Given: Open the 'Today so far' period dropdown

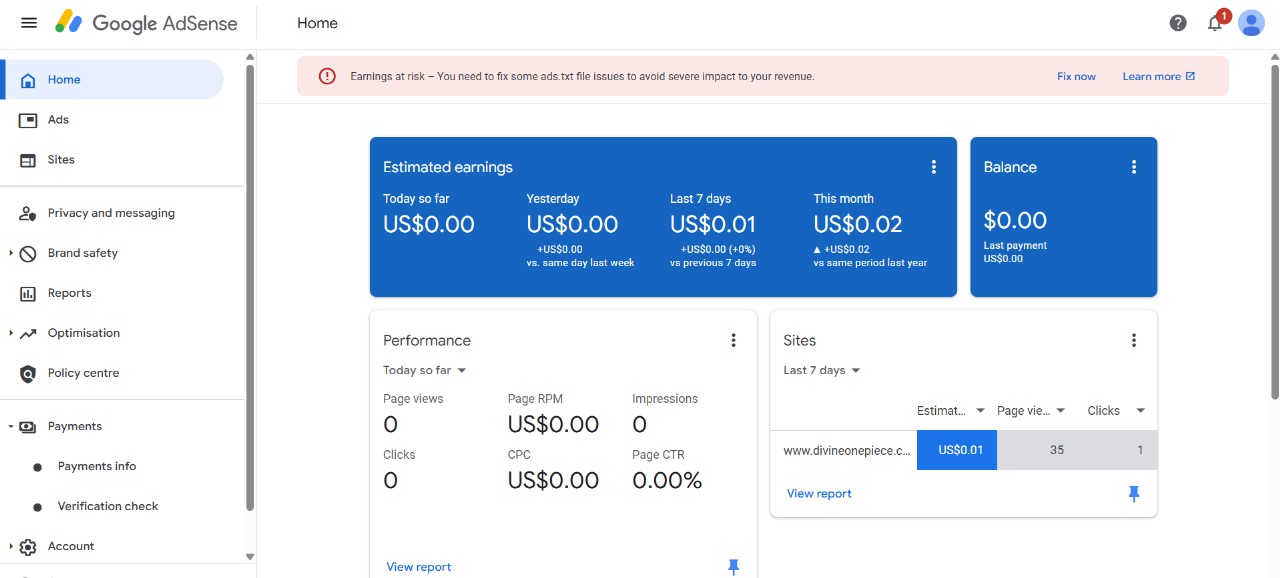Looking at the screenshot, I should click(425, 370).
